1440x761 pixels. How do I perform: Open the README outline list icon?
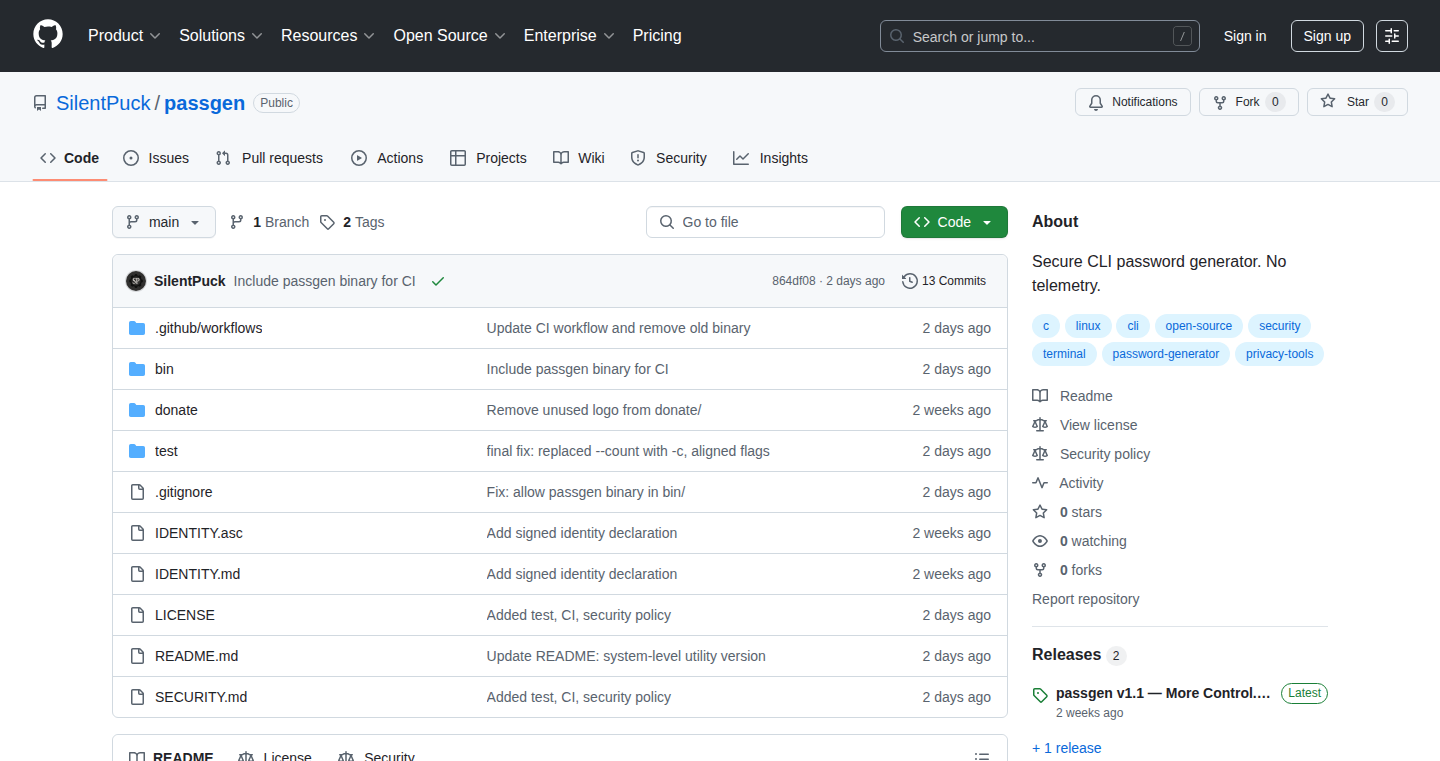coord(982,757)
